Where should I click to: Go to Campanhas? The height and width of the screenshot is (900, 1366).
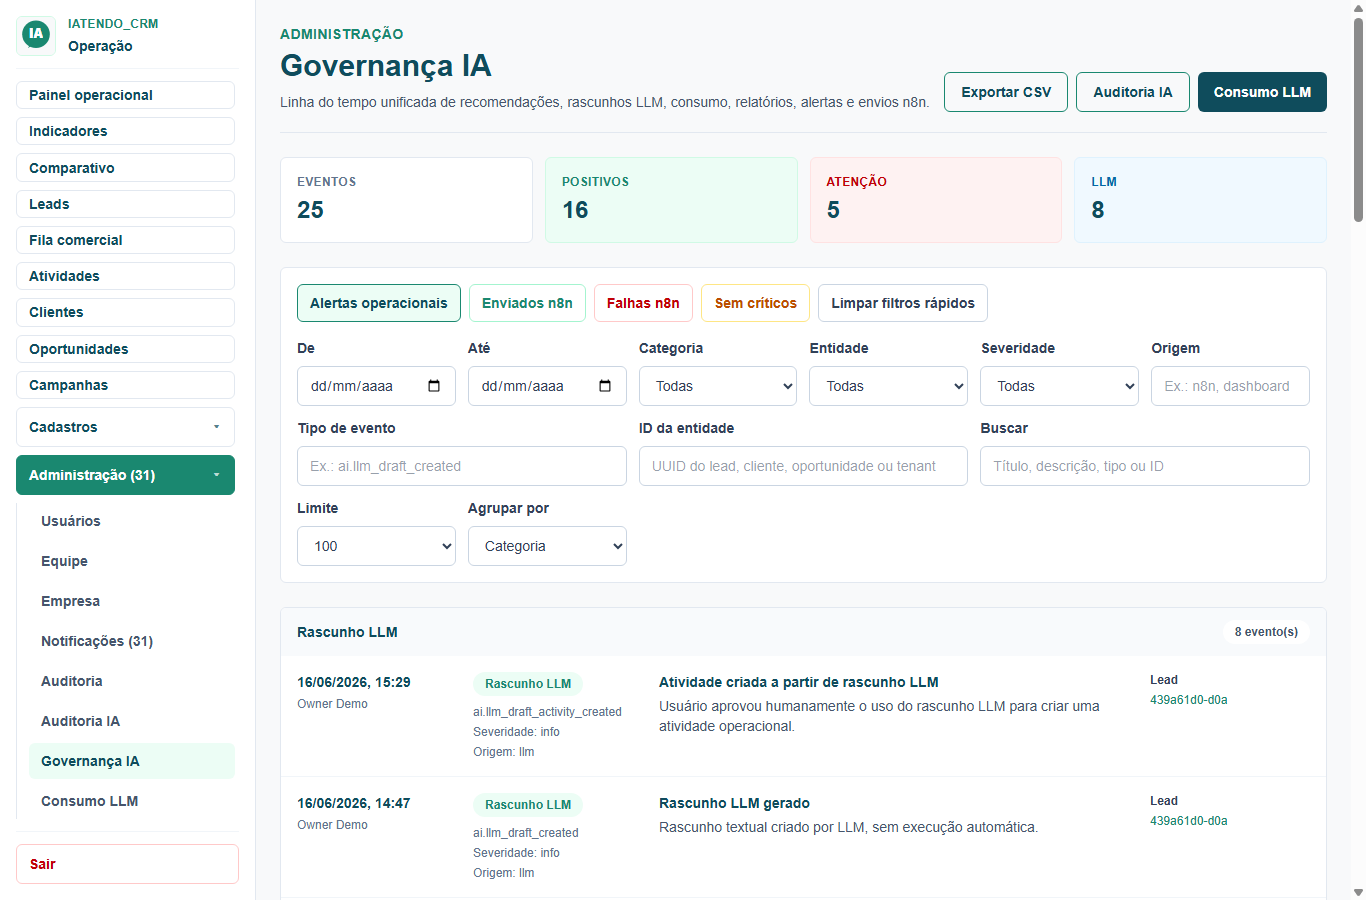point(125,385)
